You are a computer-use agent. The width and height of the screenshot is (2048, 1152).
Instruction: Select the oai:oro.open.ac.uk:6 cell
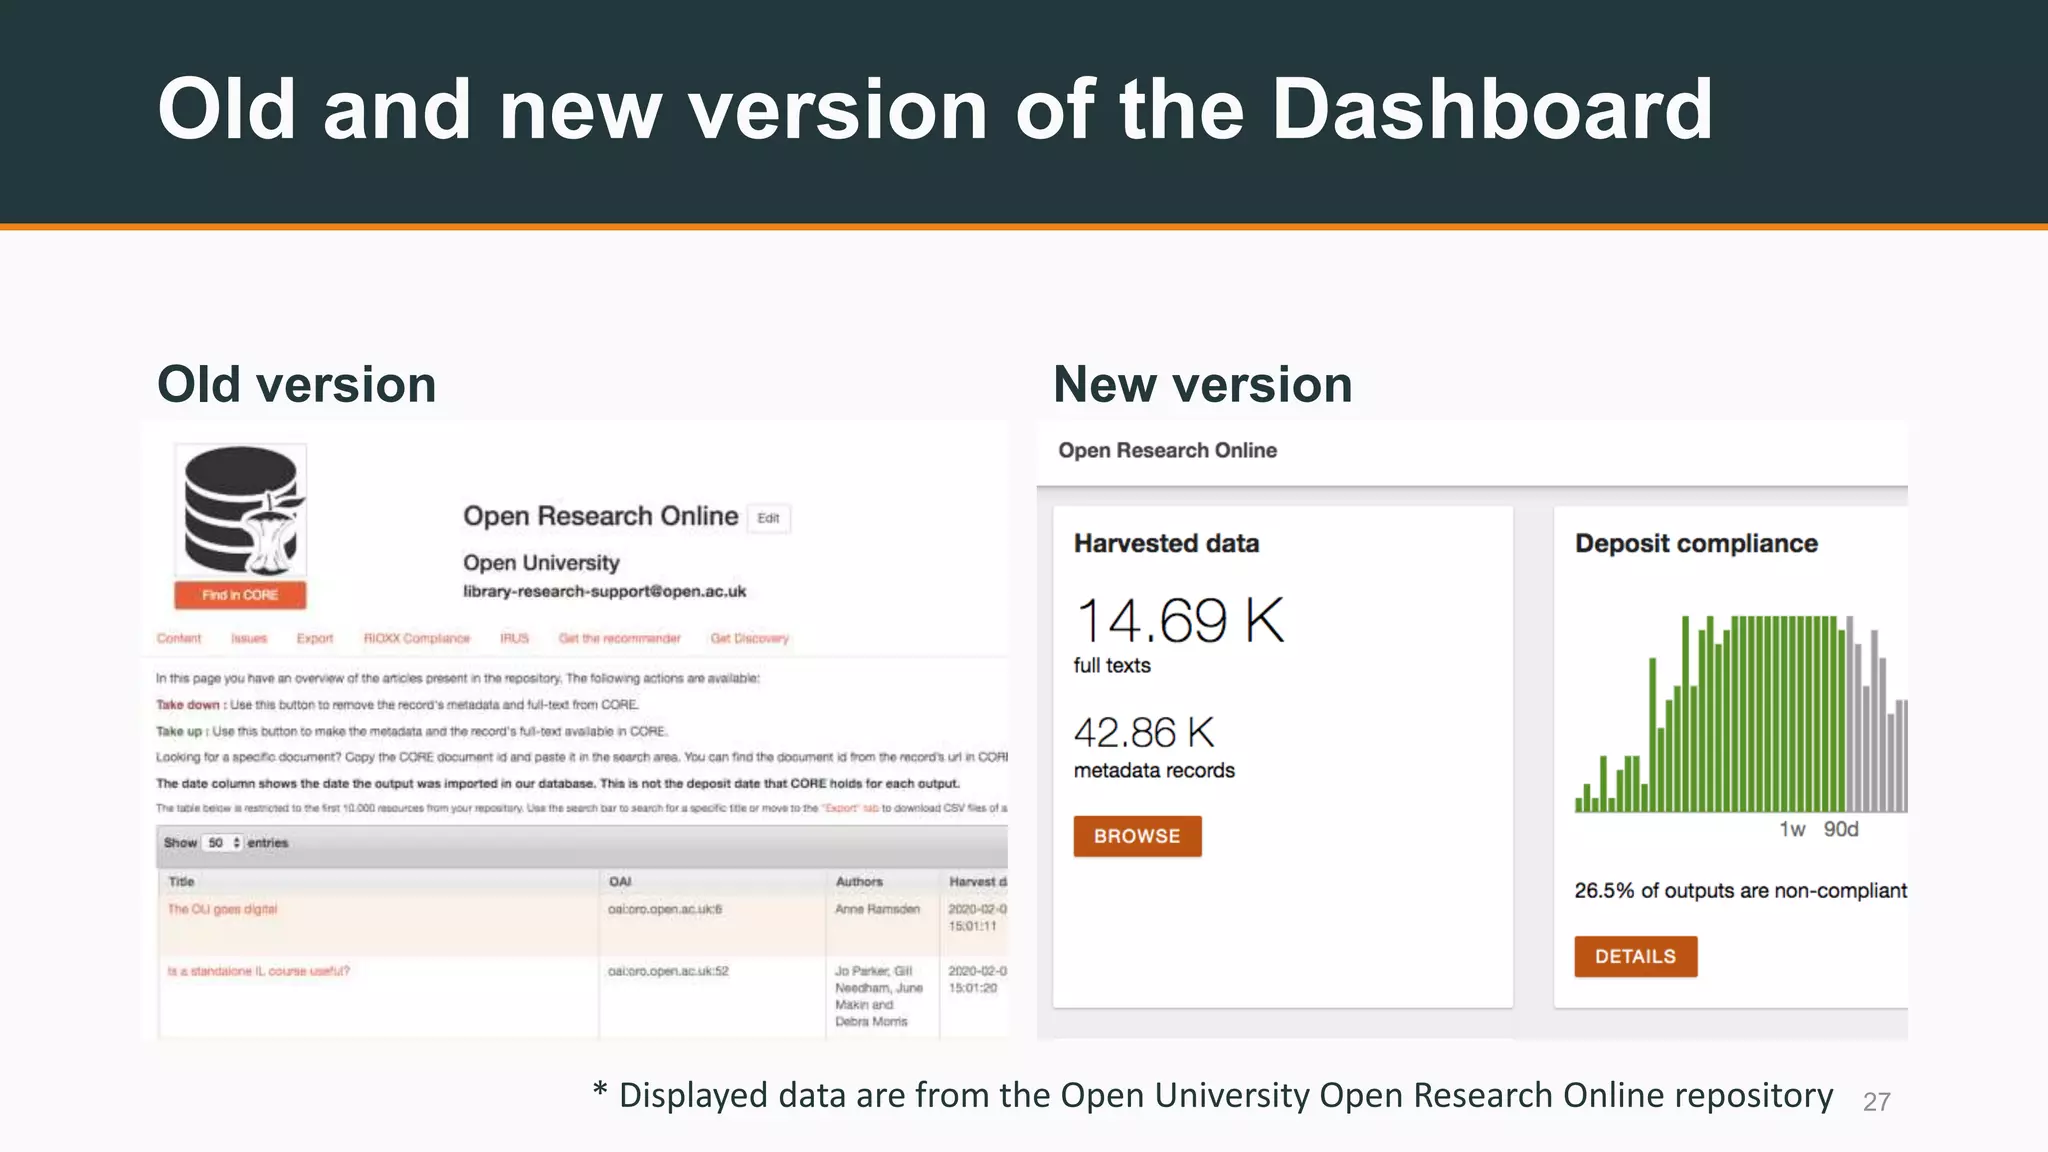click(x=665, y=909)
